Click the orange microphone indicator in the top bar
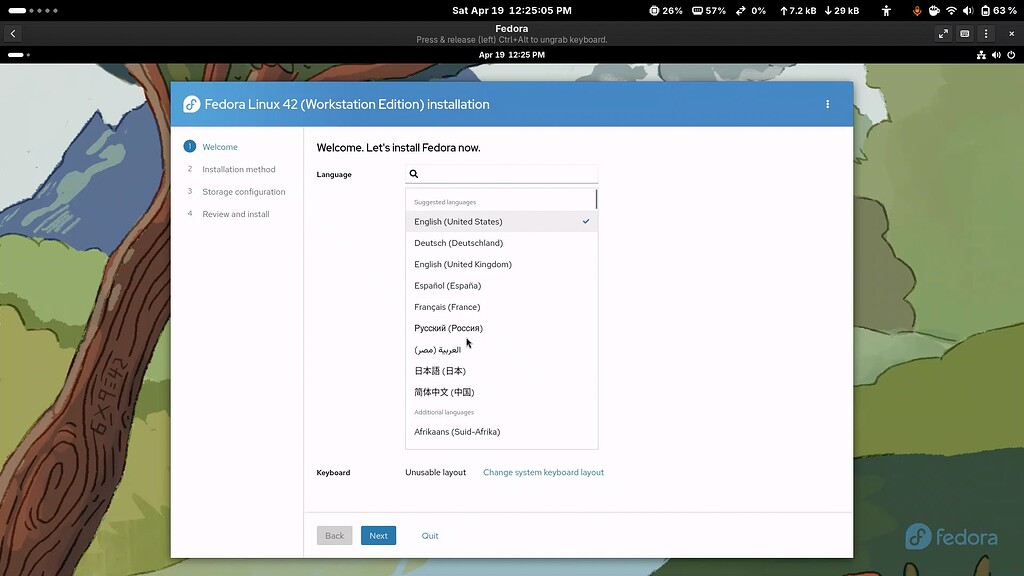 917,10
